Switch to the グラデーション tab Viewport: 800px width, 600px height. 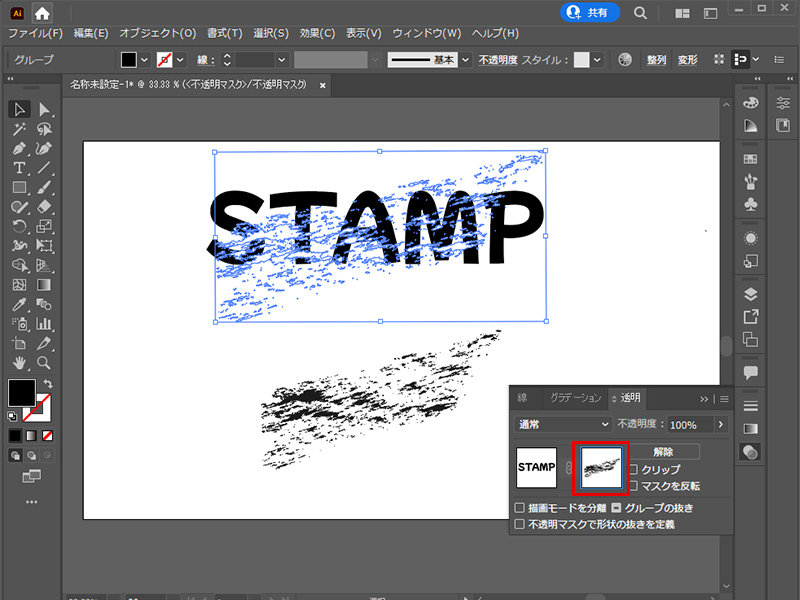(x=575, y=398)
